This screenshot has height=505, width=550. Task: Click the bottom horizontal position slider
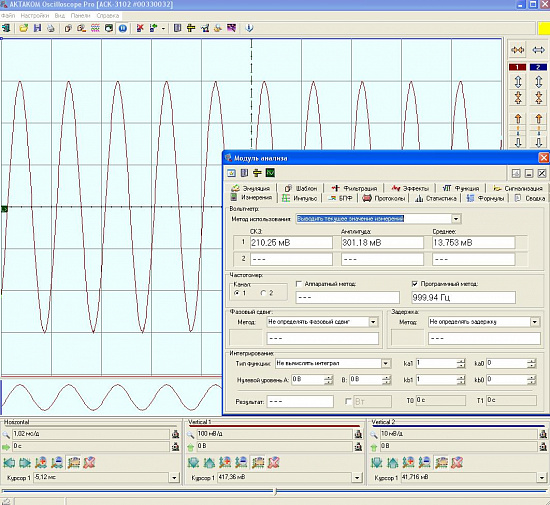(275, 491)
